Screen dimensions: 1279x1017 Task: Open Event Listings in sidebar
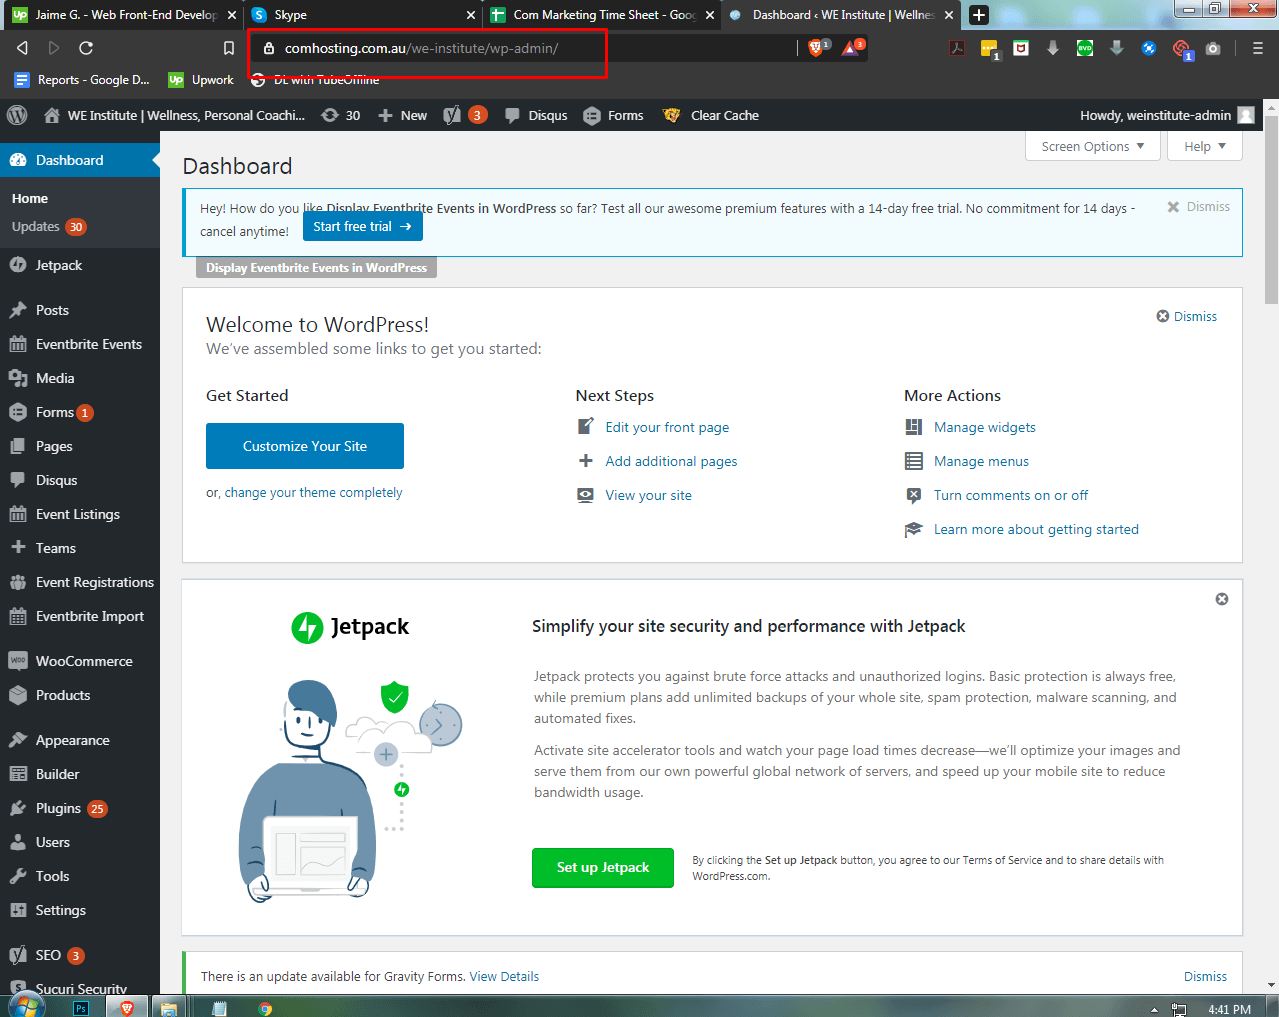coord(80,514)
